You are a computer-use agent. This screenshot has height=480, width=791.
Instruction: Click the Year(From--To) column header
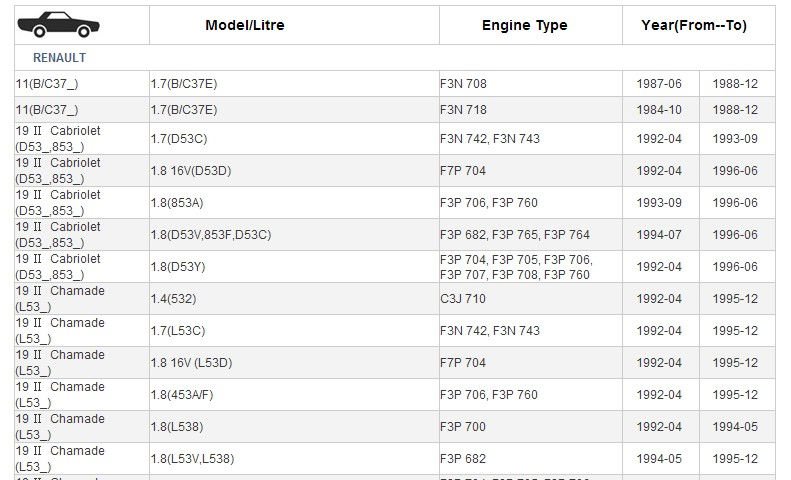(698, 25)
